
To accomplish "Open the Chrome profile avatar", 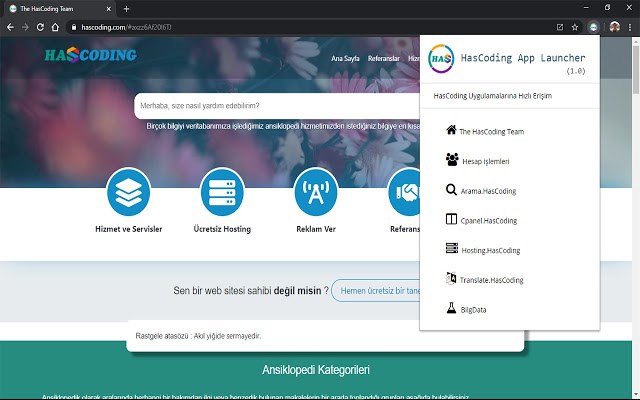I will [x=614, y=27].
